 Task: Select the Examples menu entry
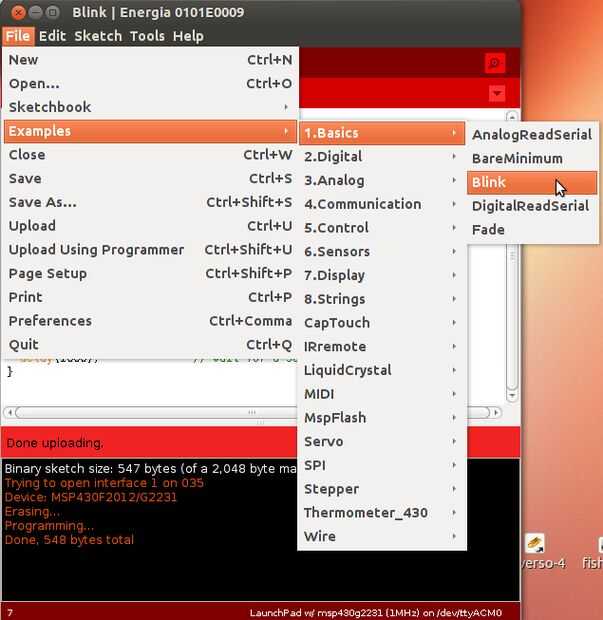[x=150, y=131]
